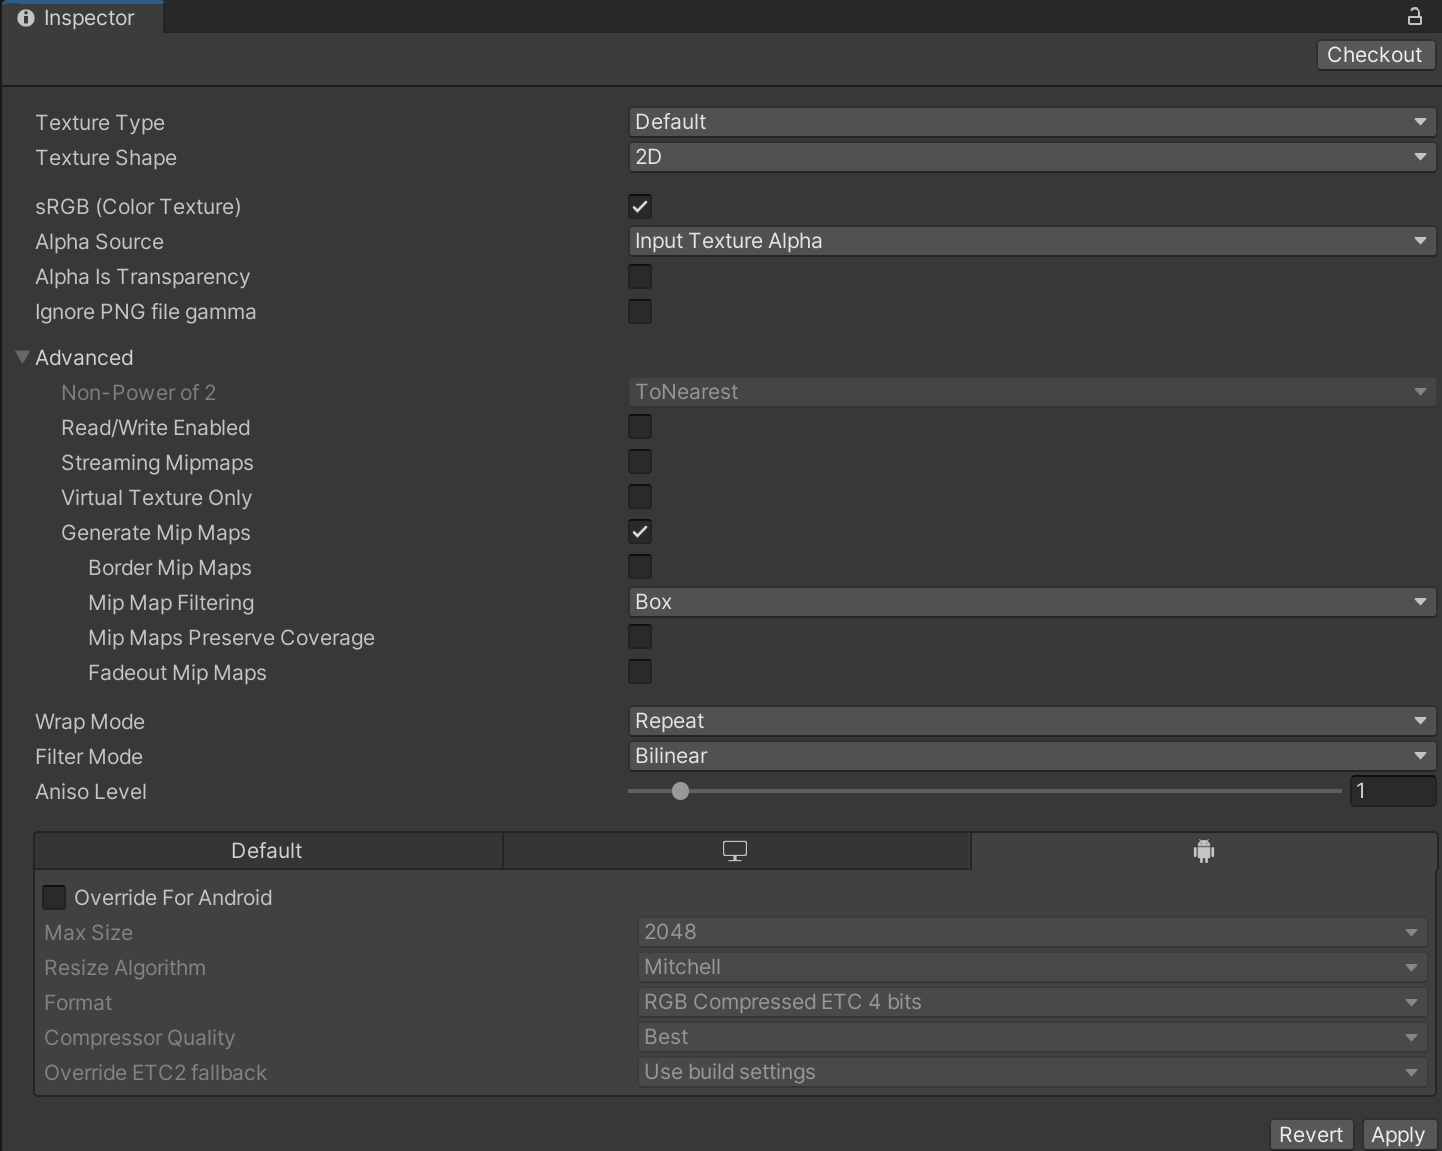The image size is (1442, 1151).
Task: Switch to the Default platform settings tab
Action: point(267,851)
